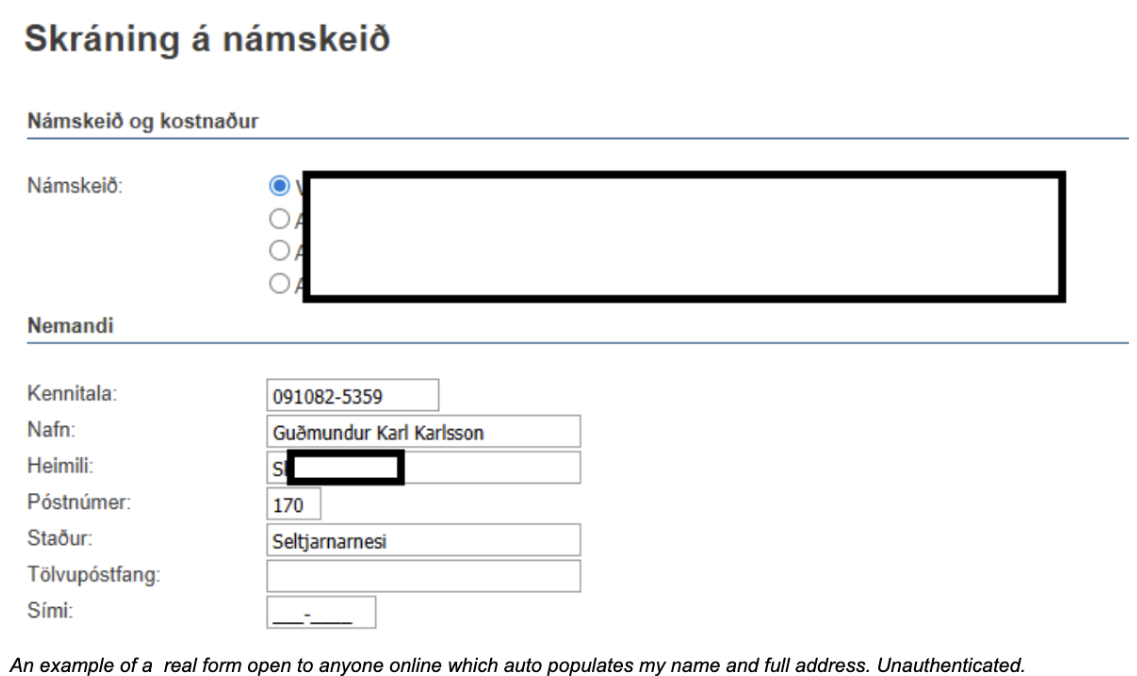The height and width of the screenshot is (676, 1137).
Task: Select the fourth Námskeið radio option
Action: (x=279, y=284)
